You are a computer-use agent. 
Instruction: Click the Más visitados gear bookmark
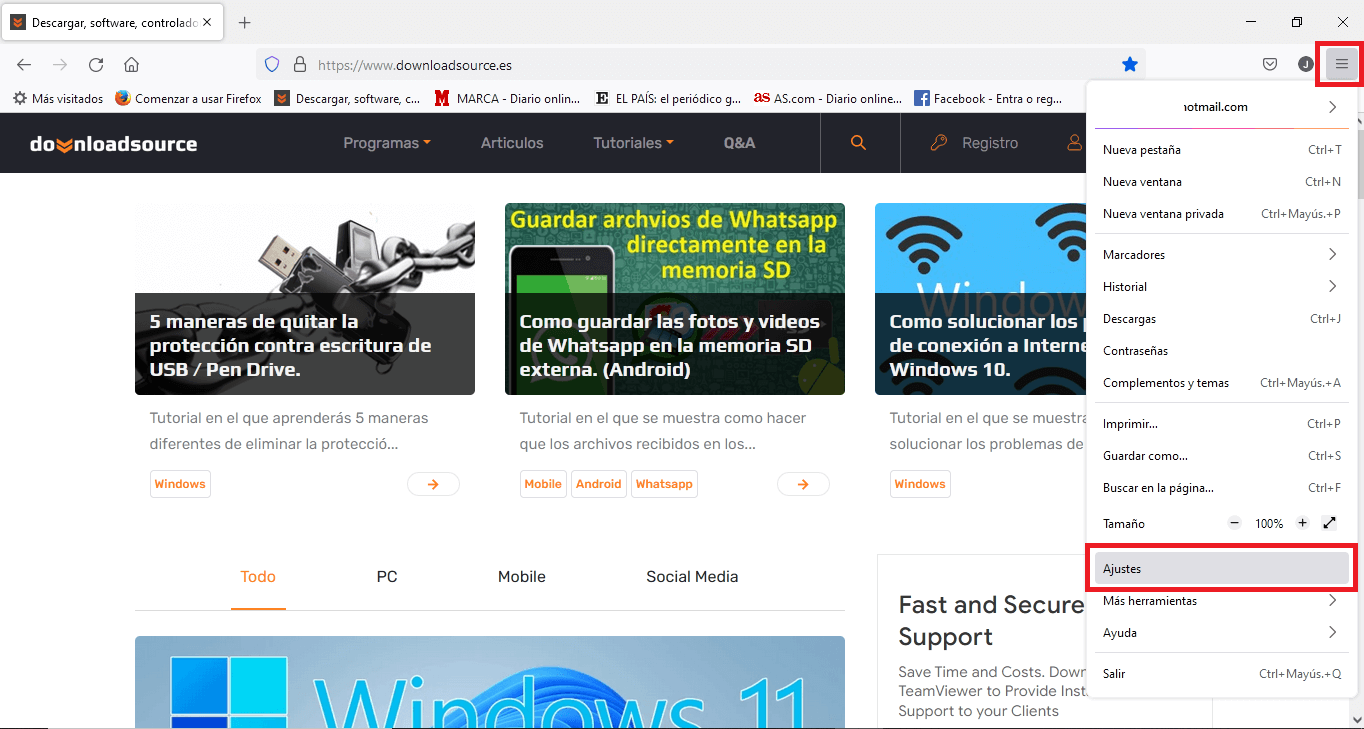point(57,98)
